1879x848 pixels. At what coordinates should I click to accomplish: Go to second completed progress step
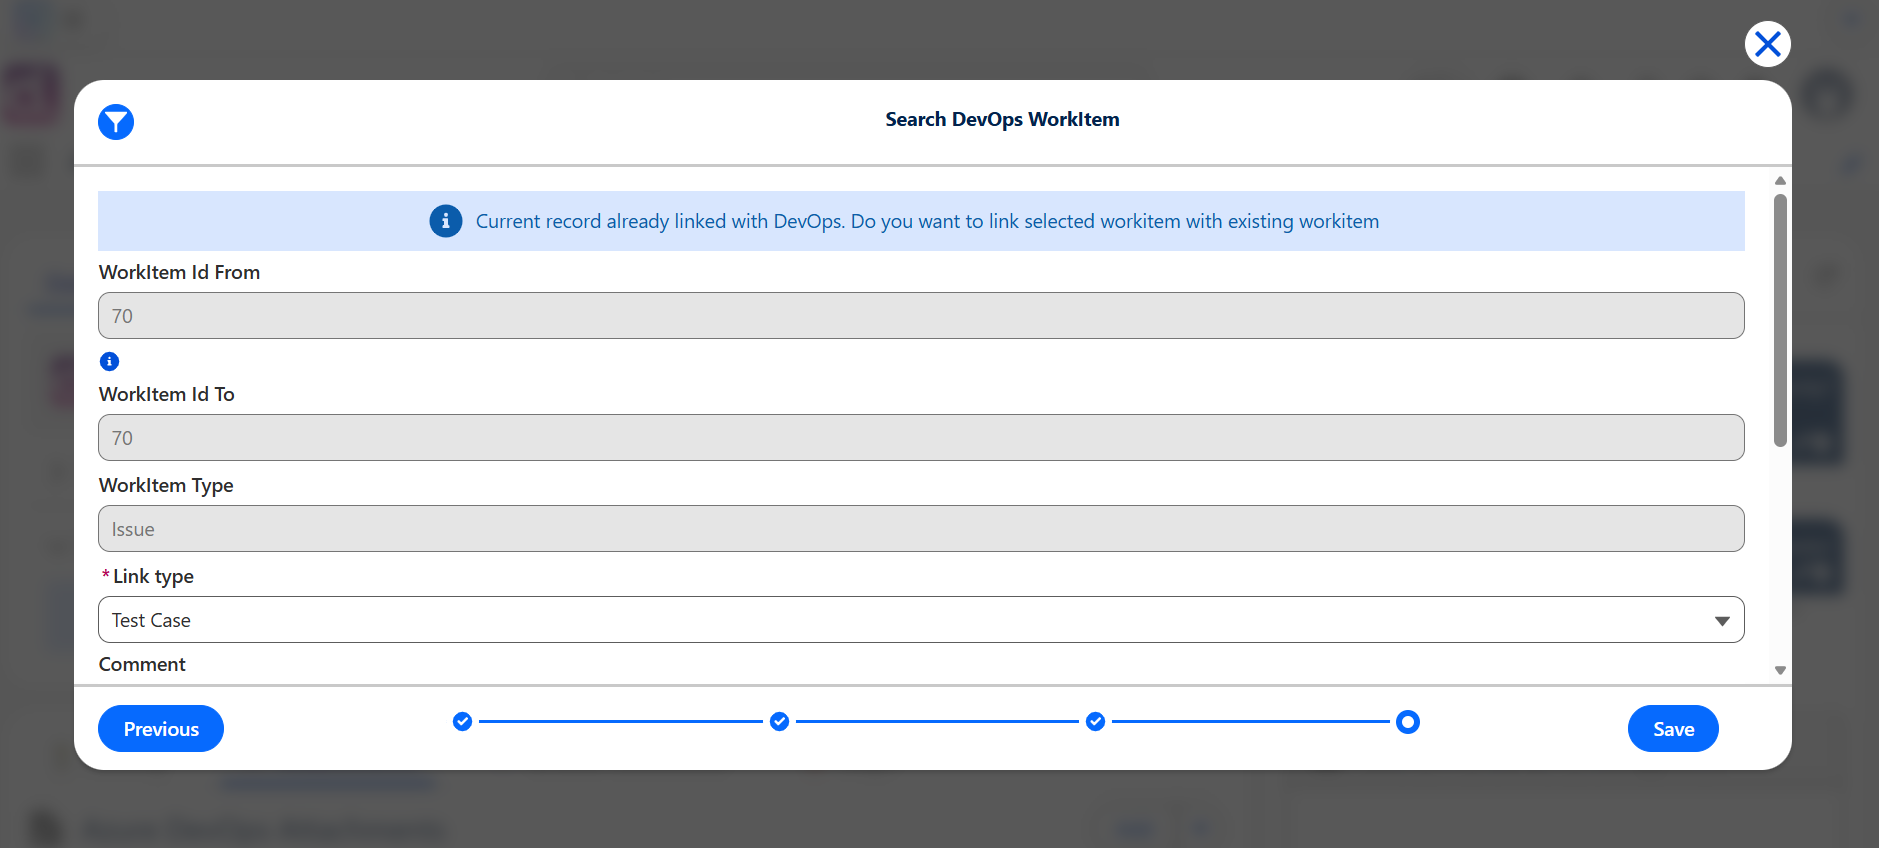779,721
